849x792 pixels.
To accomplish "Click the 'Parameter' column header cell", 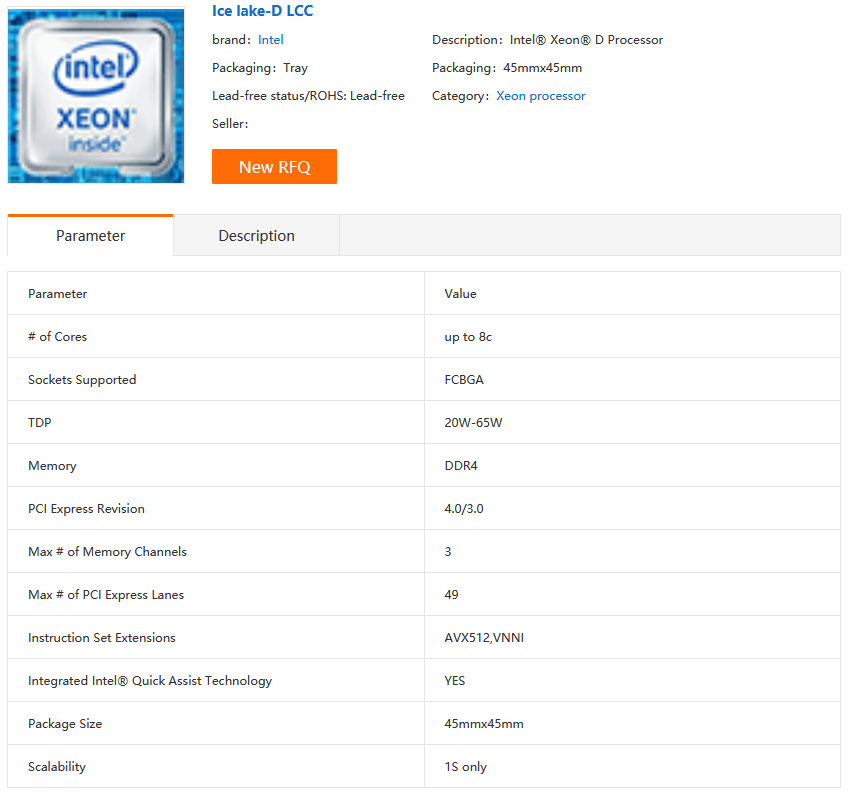I will click(216, 293).
